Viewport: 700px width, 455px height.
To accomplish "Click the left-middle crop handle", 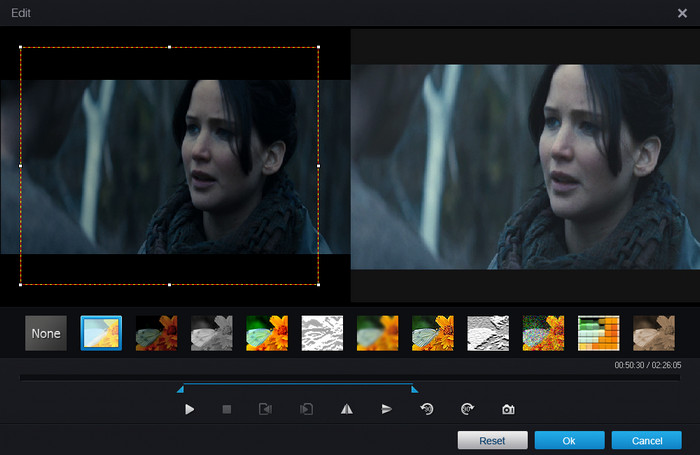I will tap(21, 166).
